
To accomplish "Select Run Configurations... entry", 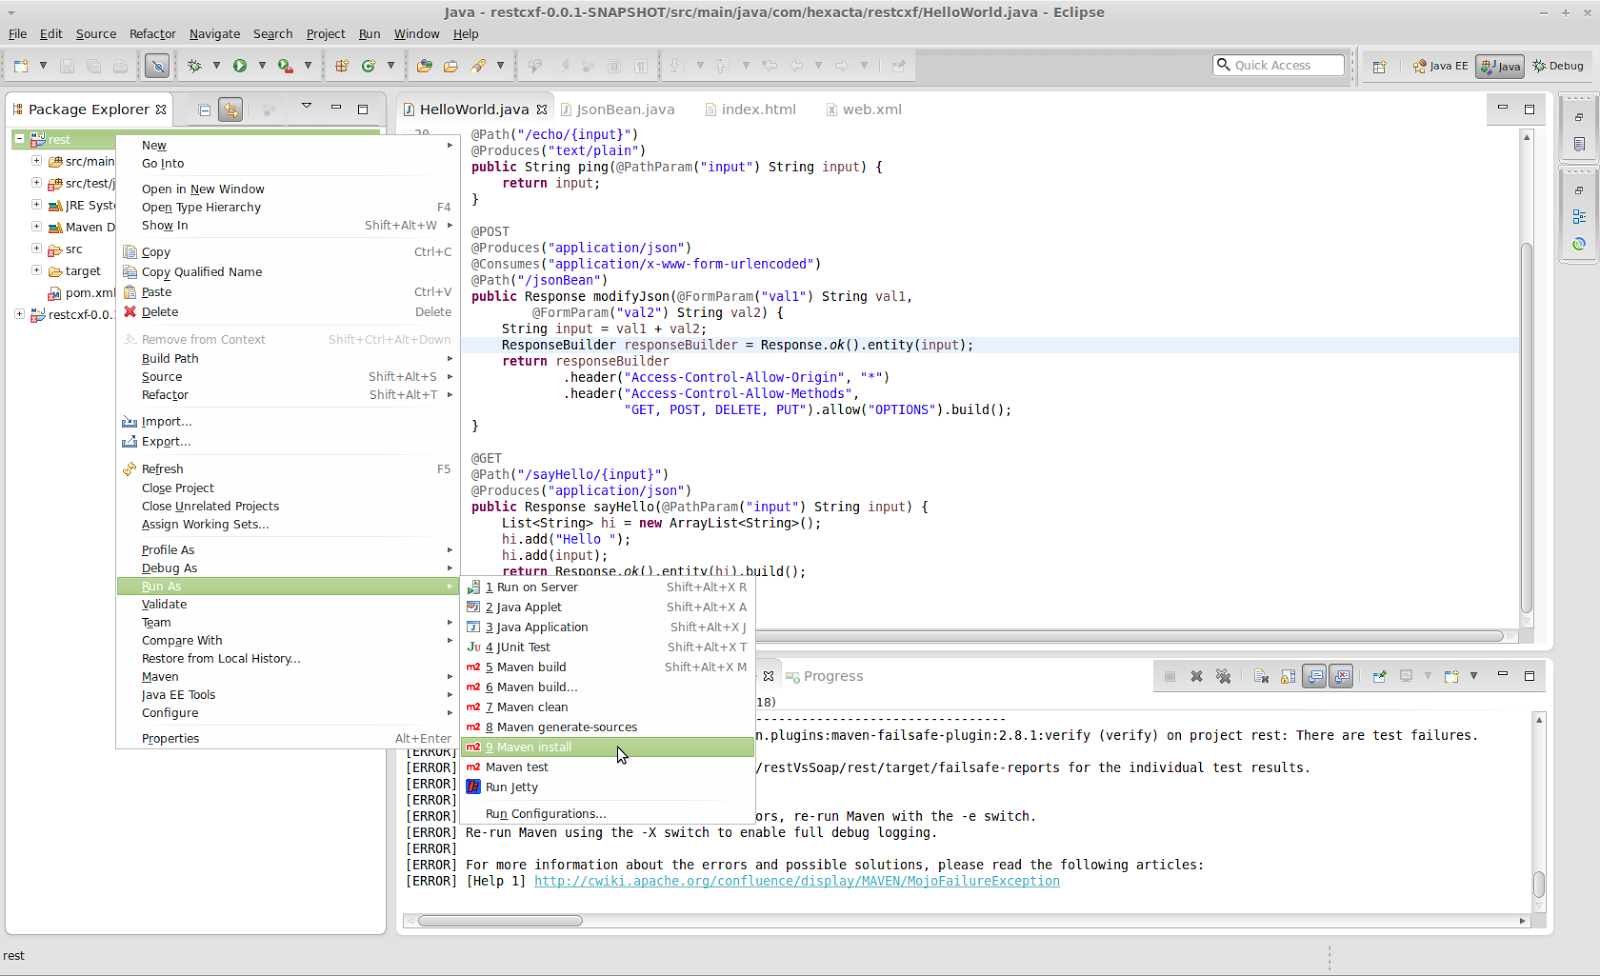I will click(x=607, y=814).
